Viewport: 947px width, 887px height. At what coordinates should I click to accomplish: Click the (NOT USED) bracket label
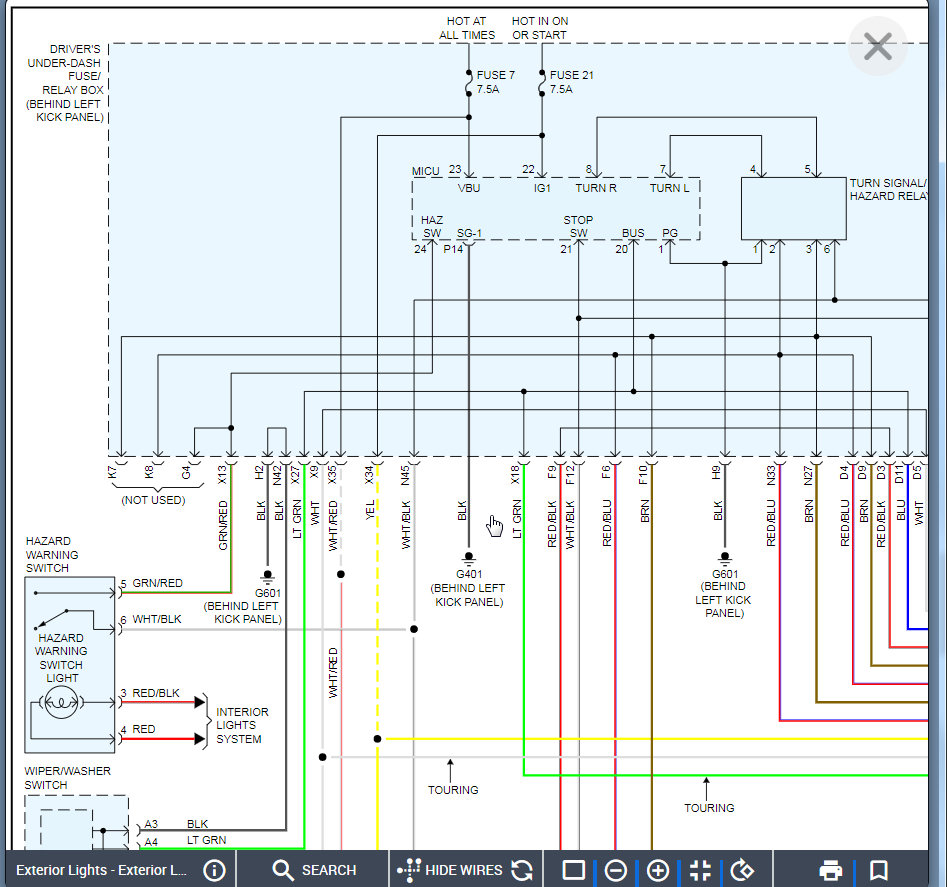click(x=153, y=500)
